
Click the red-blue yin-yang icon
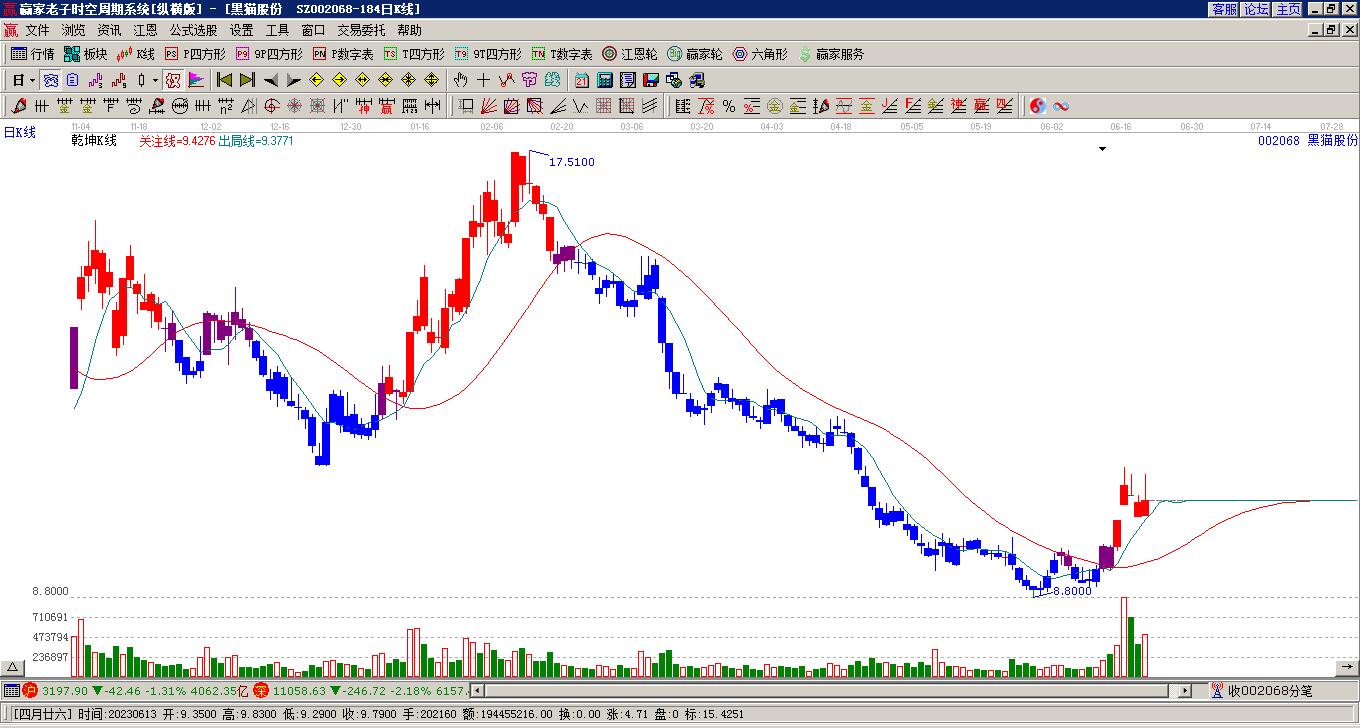(1038, 106)
